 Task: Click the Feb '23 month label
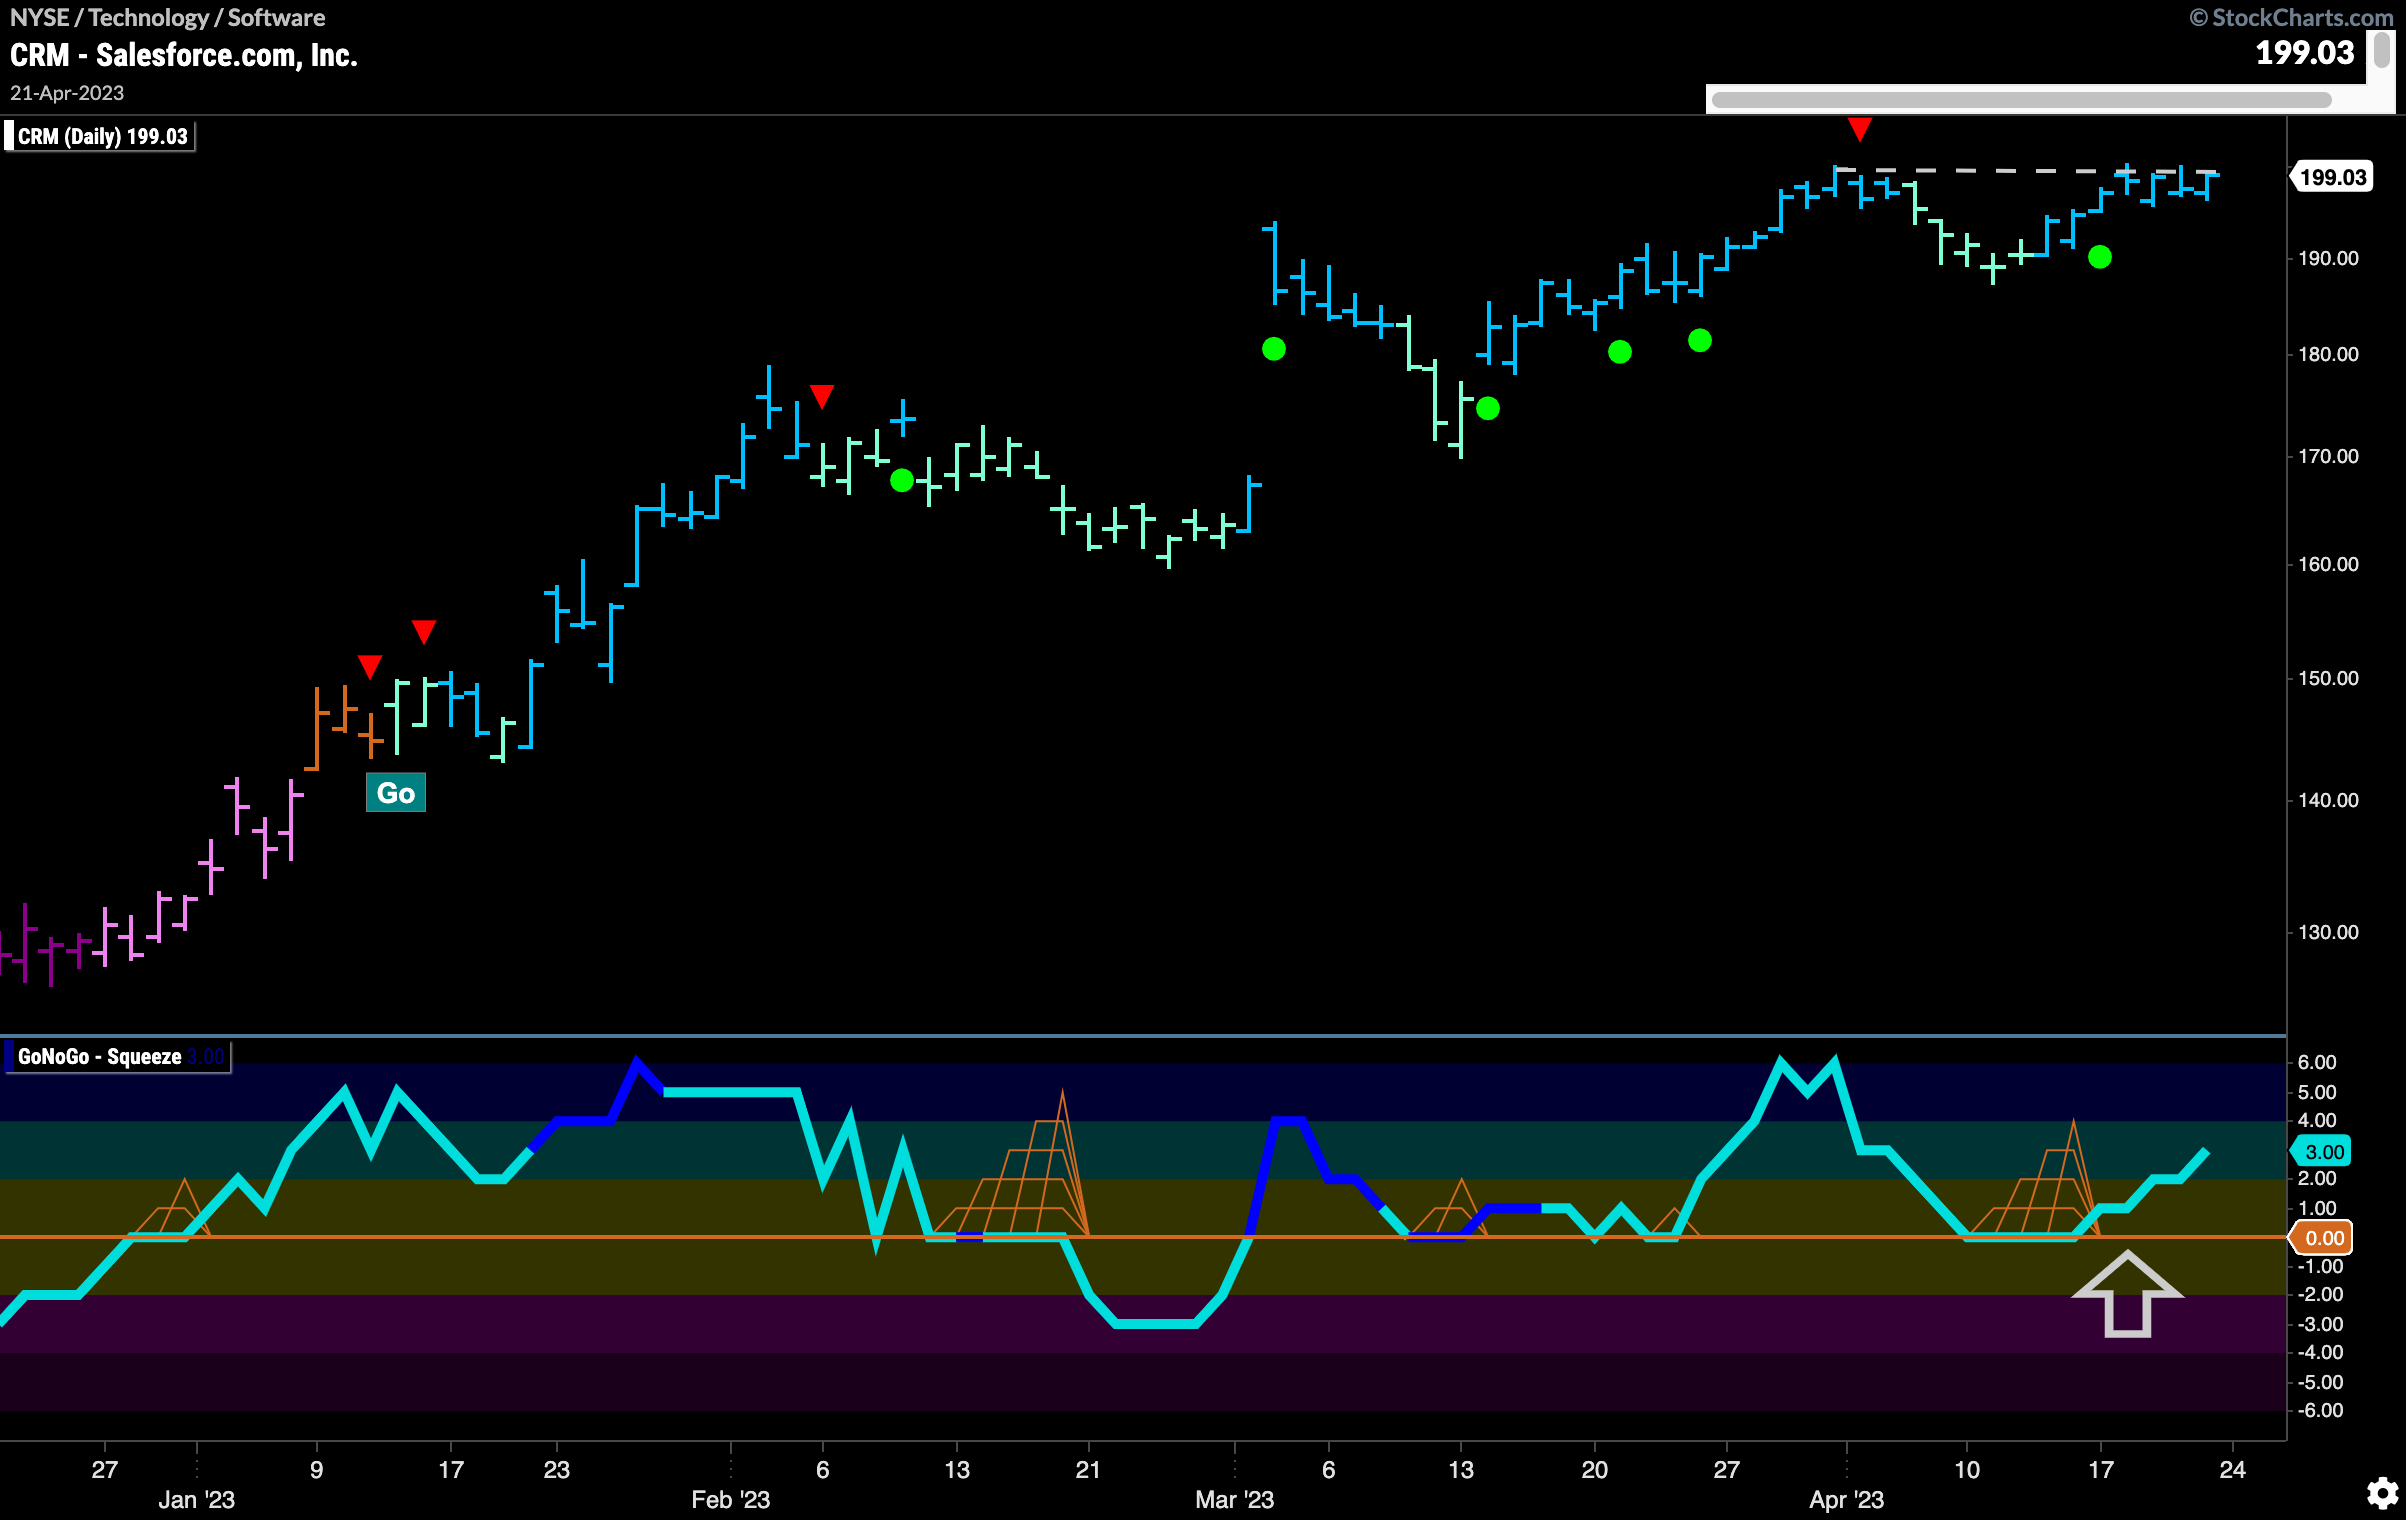coord(731,1500)
